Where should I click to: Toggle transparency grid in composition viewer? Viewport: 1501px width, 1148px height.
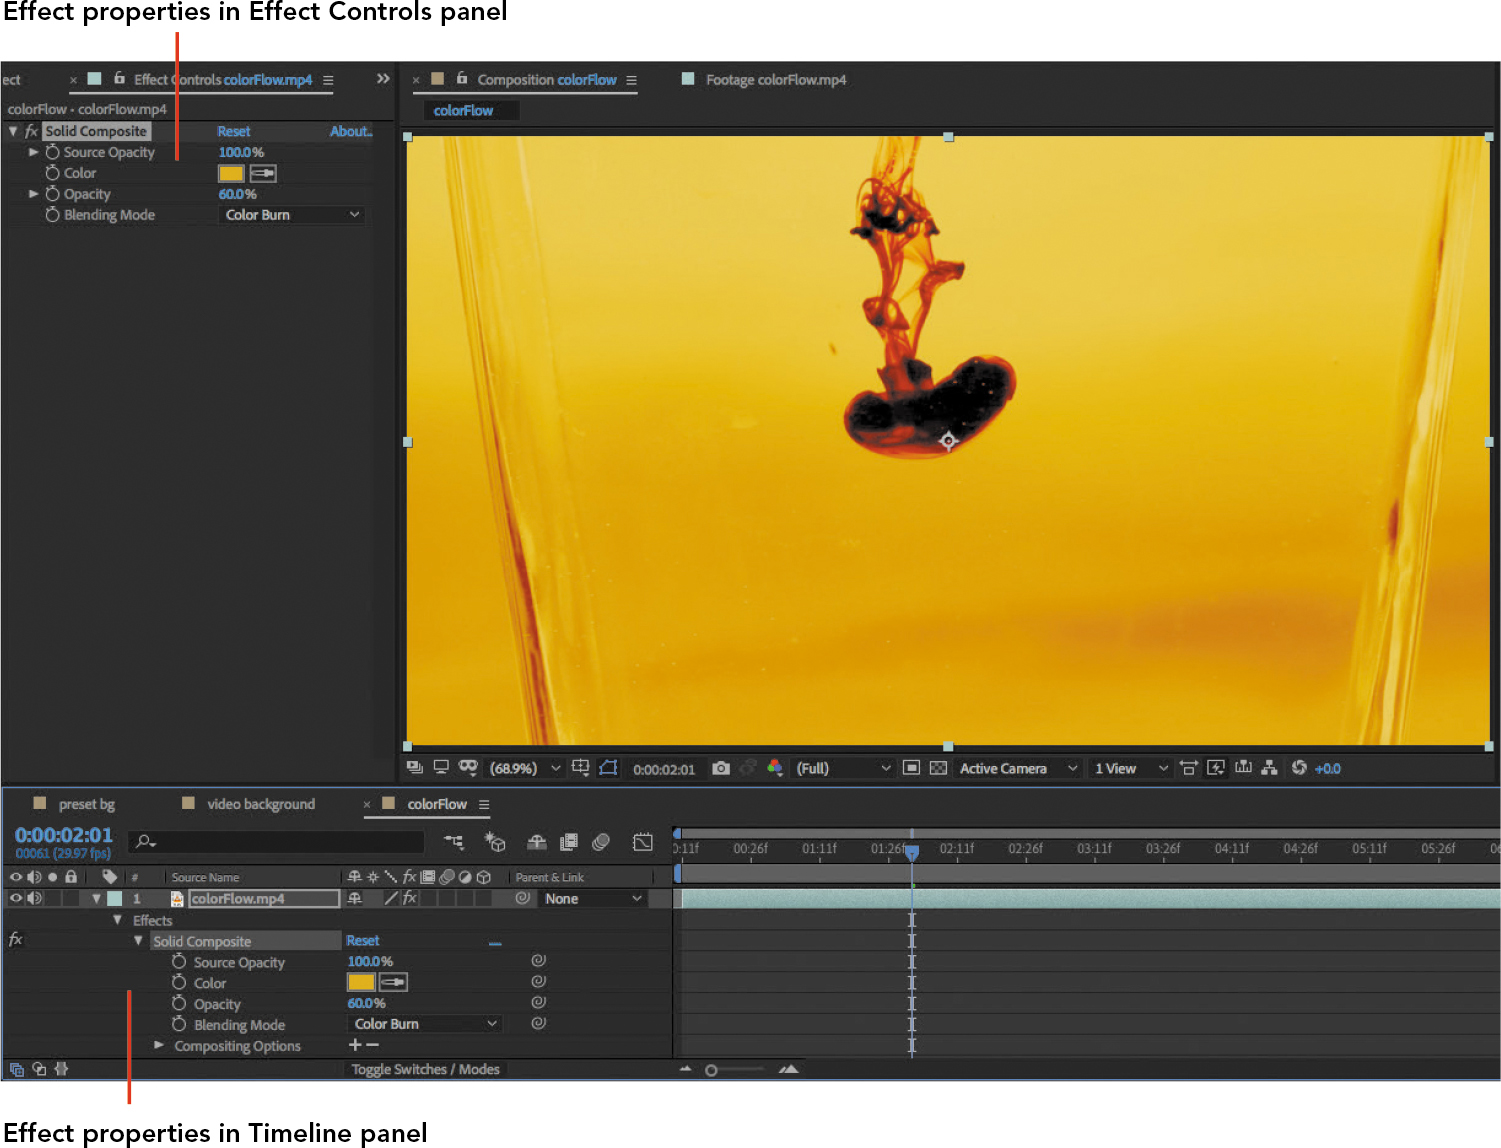click(x=938, y=768)
